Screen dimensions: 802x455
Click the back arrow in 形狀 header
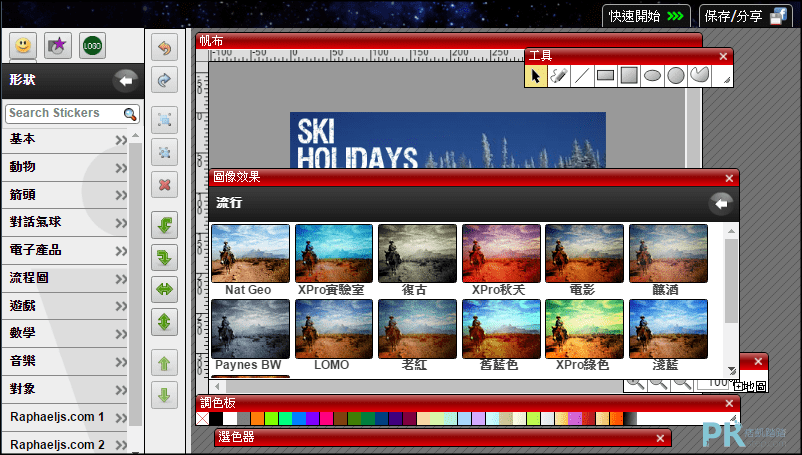[x=125, y=80]
